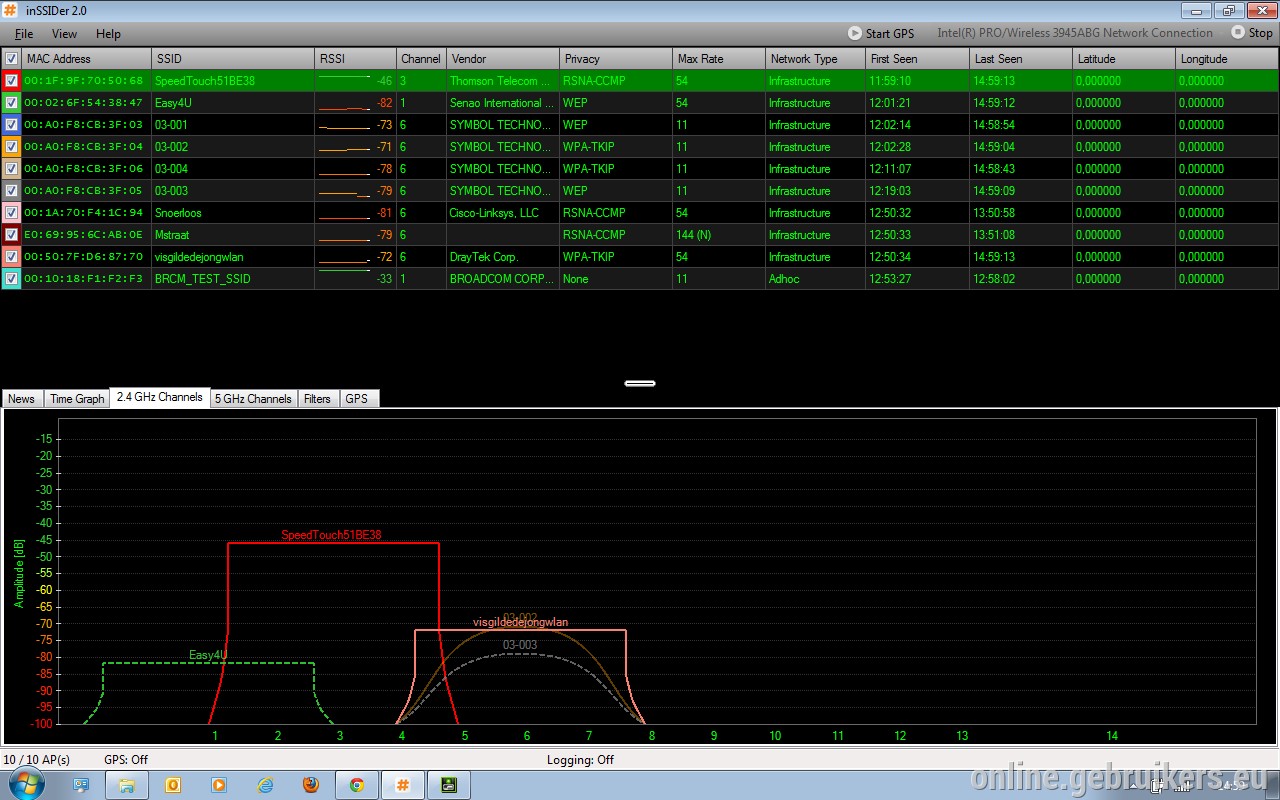Open the Intel PRO/Wireless adapter selector
The height and width of the screenshot is (800, 1280).
(1075, 33)
